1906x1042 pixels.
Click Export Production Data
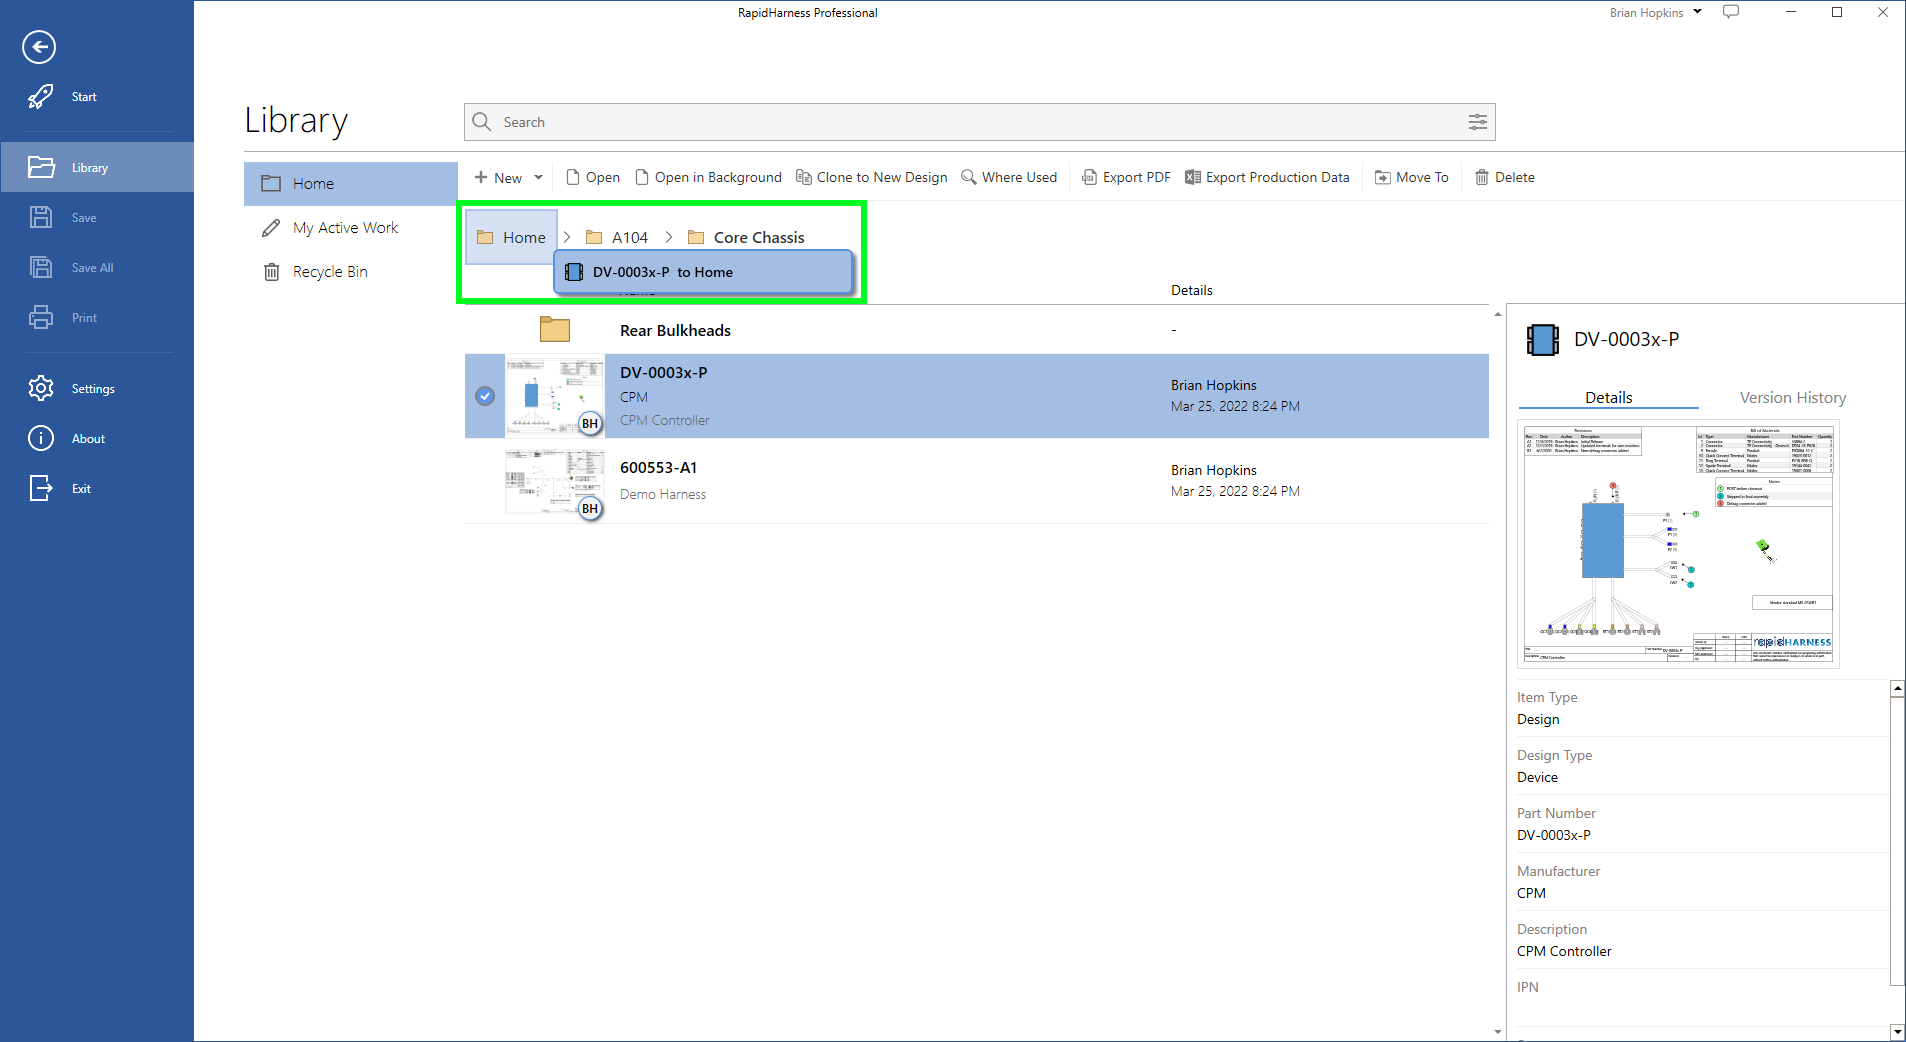(1267, 177)
